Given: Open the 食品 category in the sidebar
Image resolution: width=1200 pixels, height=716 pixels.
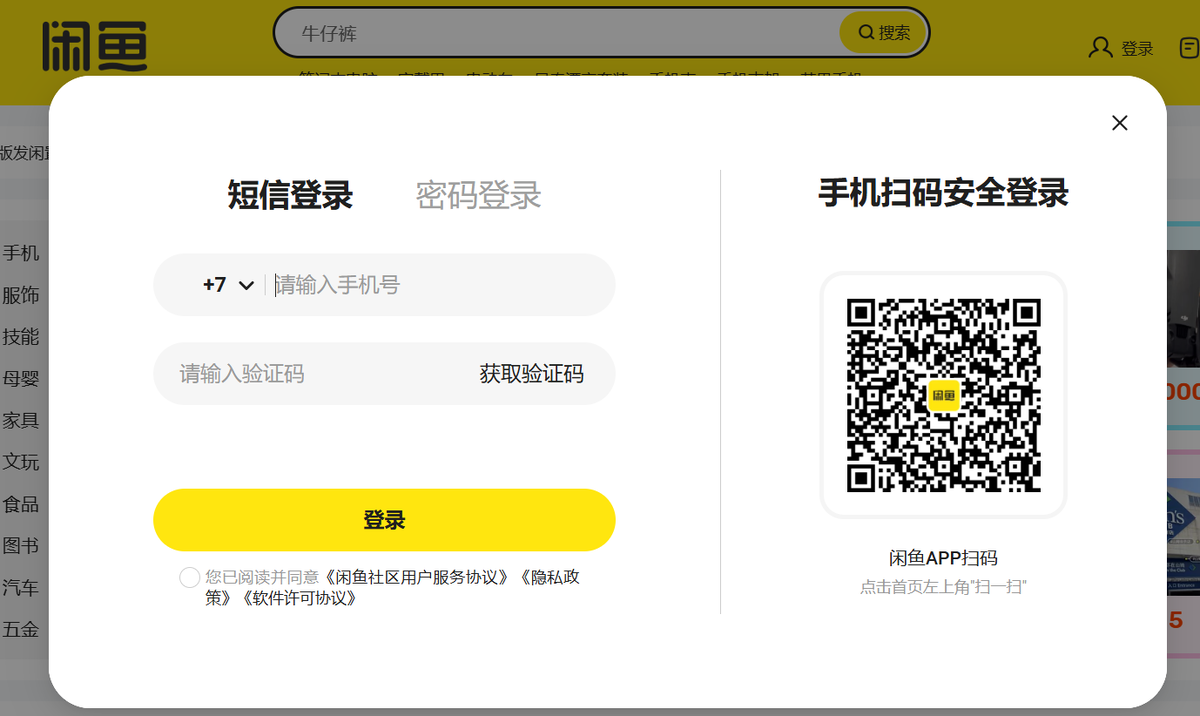Looking at the screenshot, I should click(x=20, y=504).
